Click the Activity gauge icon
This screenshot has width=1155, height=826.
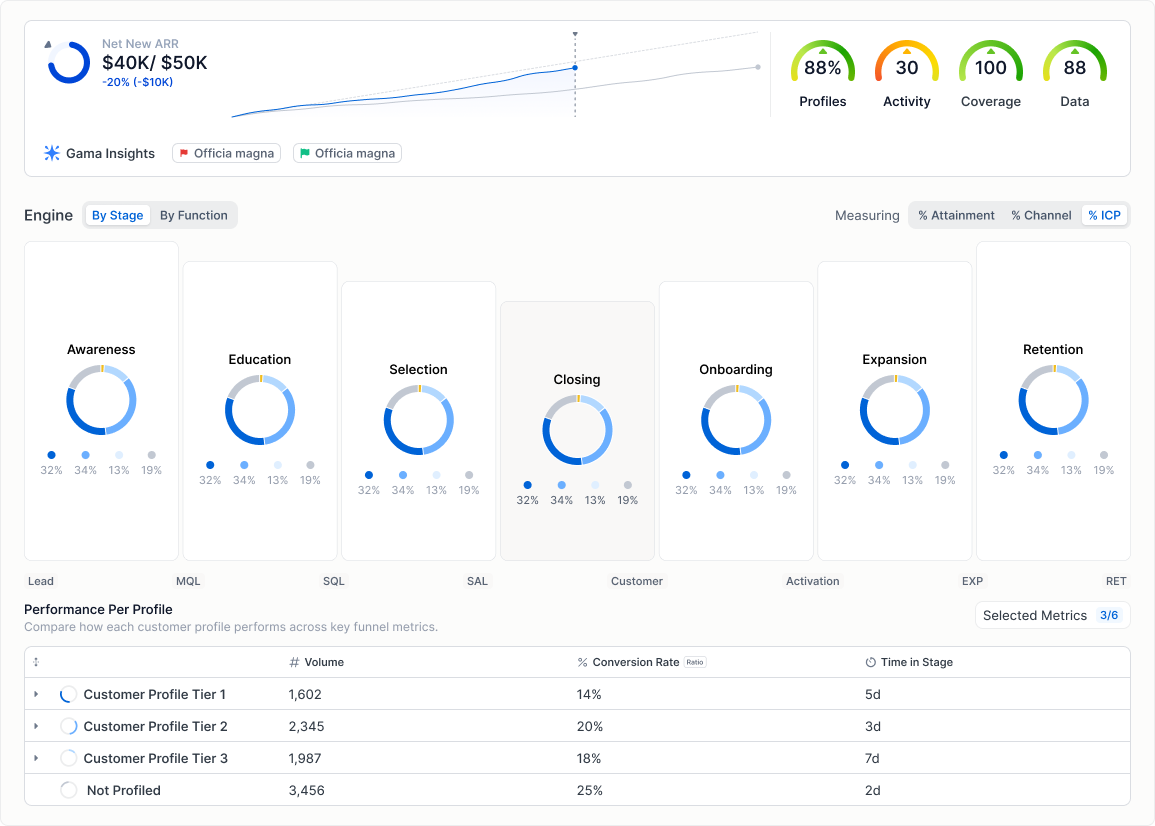906,61
